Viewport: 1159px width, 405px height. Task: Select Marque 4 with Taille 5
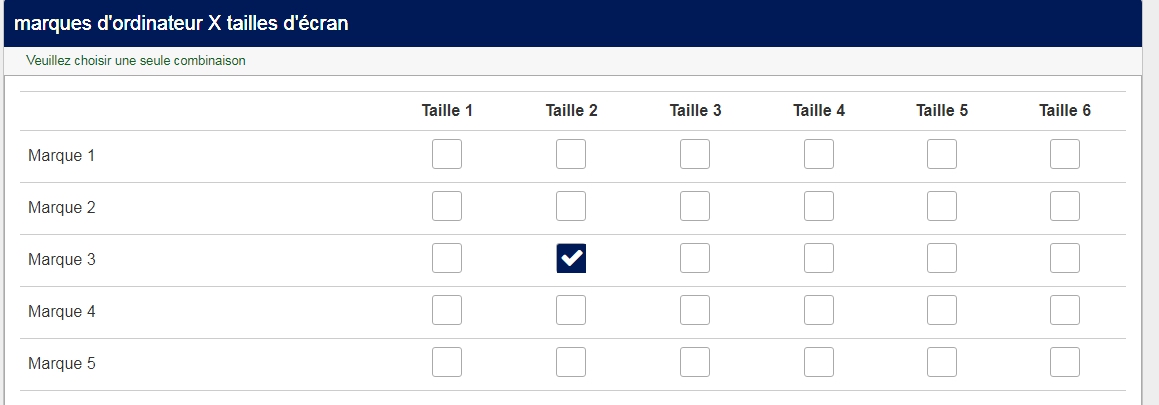point(942,311)
